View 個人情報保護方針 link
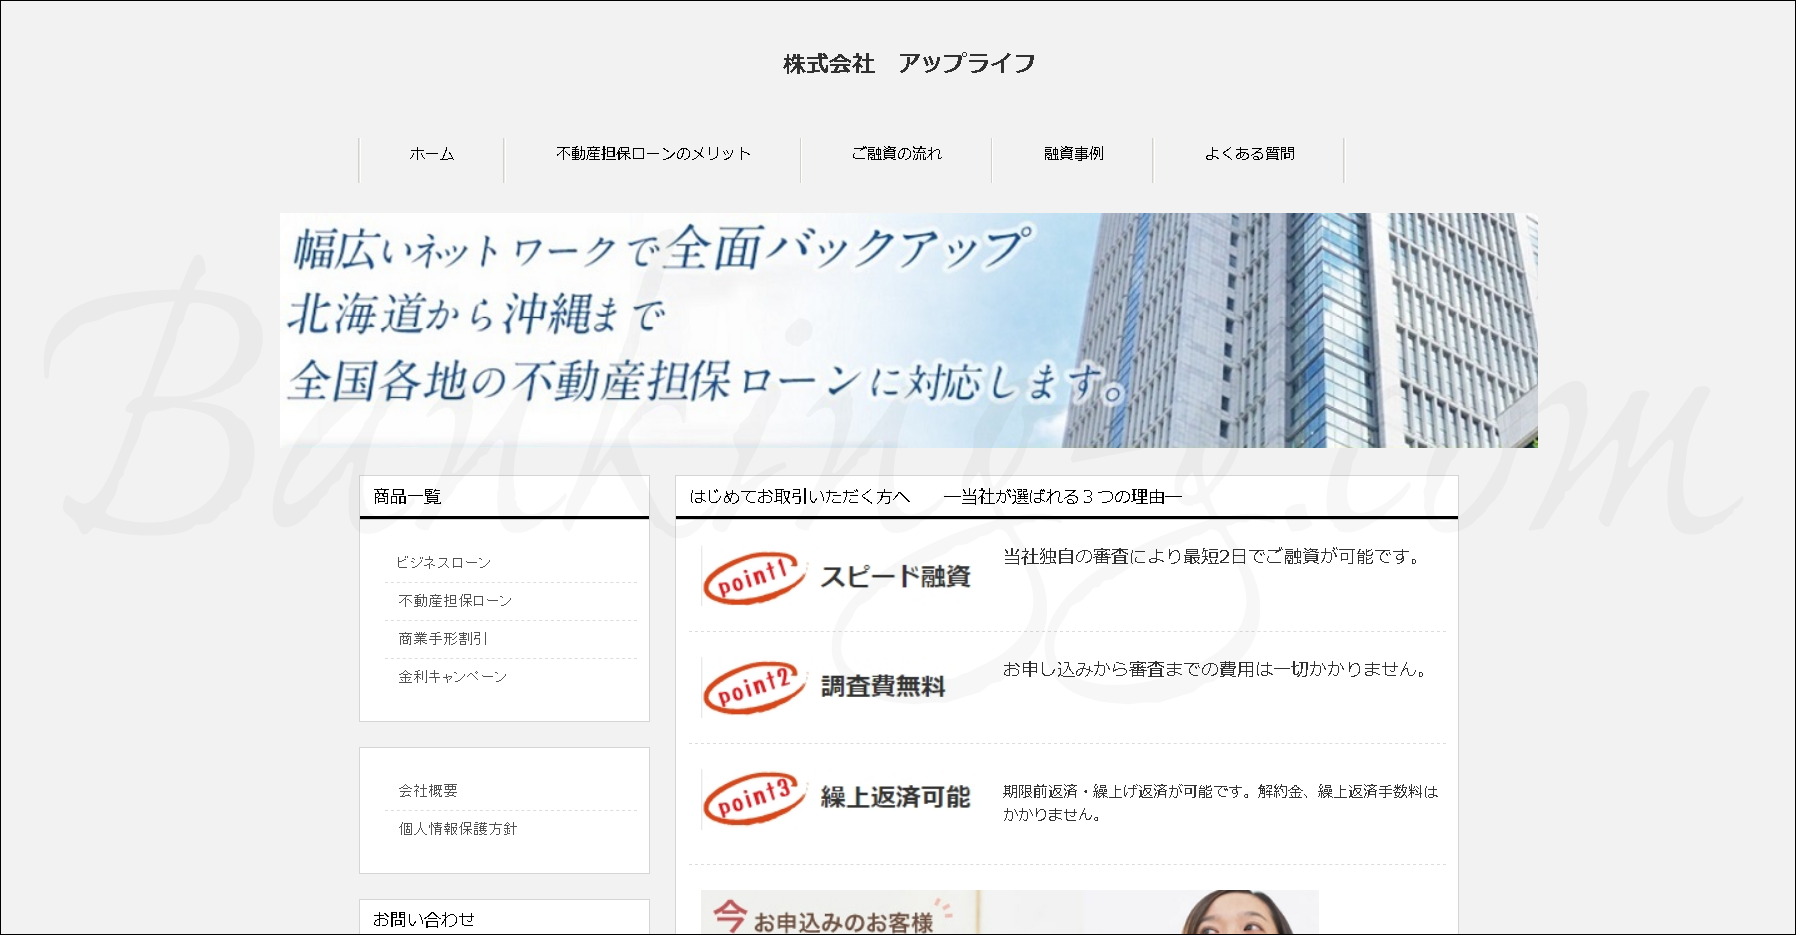Viewport: 1796px width, 935px height. [458, 829]
